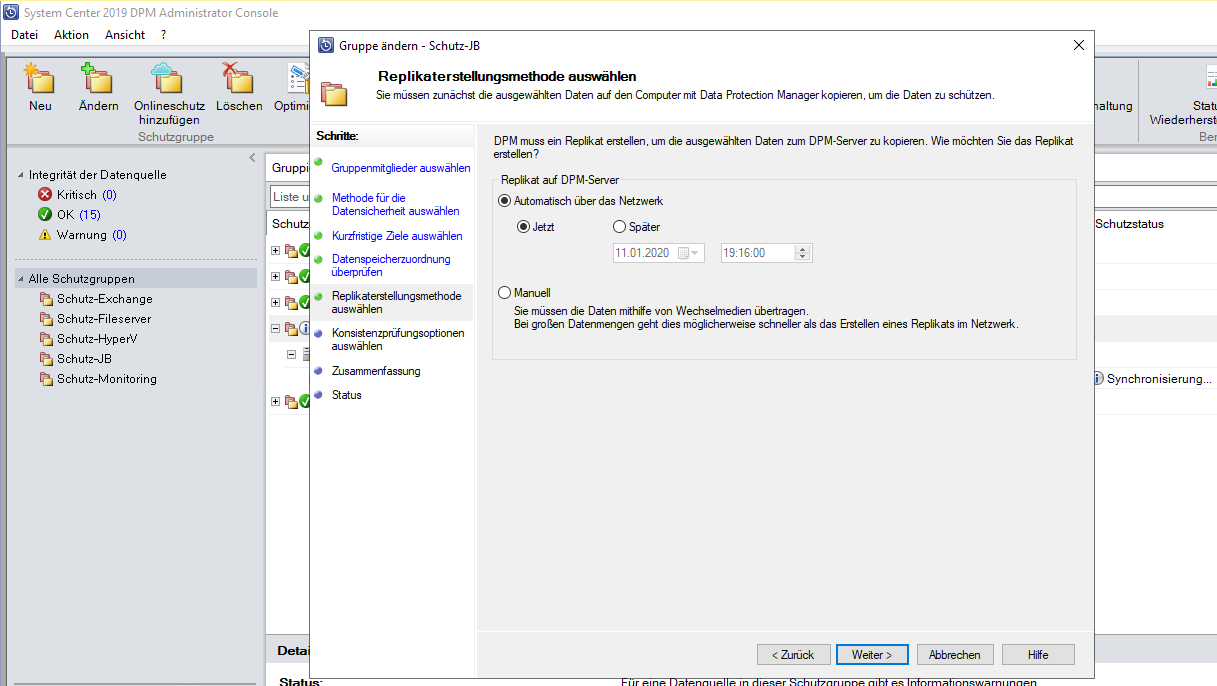1217x686 pixels.
Task: Open the Aktion menu
Action: (71, 35)
